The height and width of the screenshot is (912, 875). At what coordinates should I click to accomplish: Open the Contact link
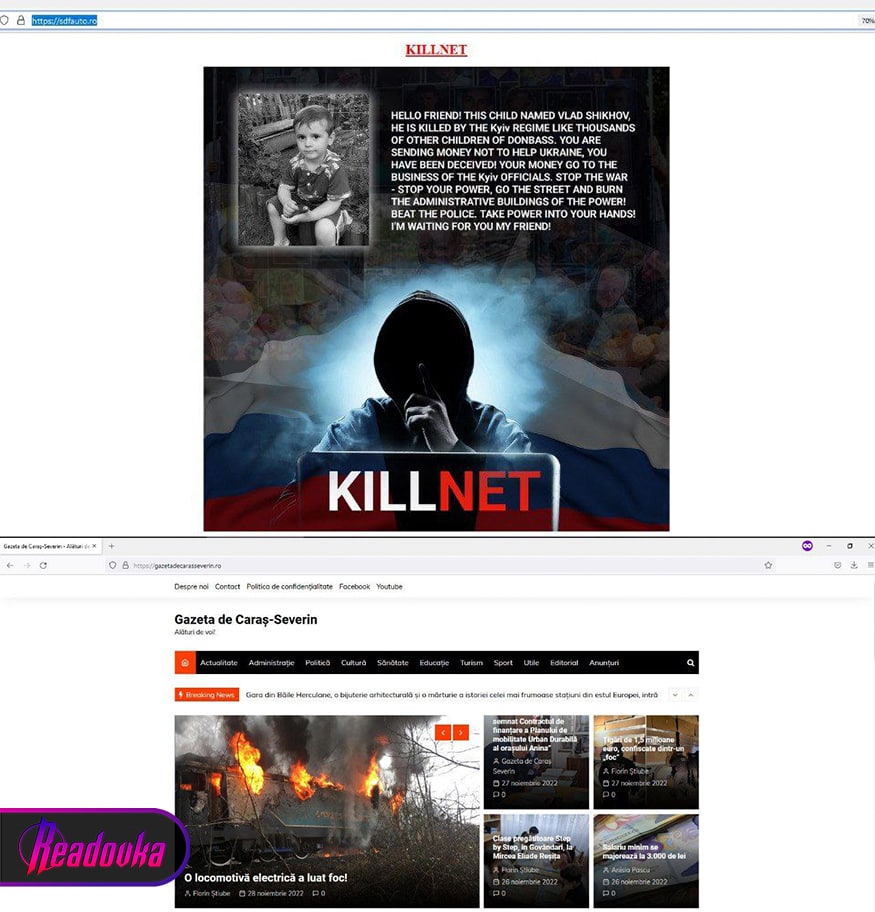(x=227, y=586)
